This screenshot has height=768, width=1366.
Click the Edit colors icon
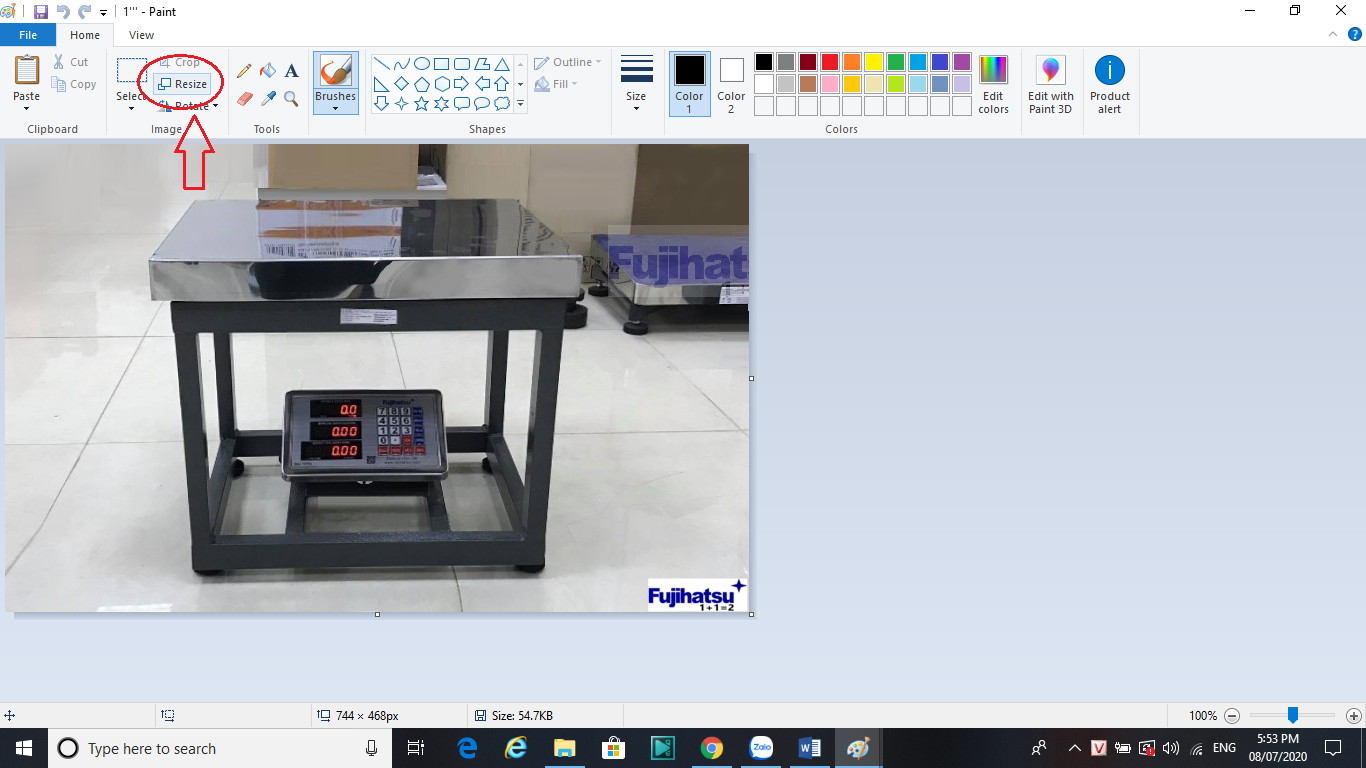coord(993,85)
